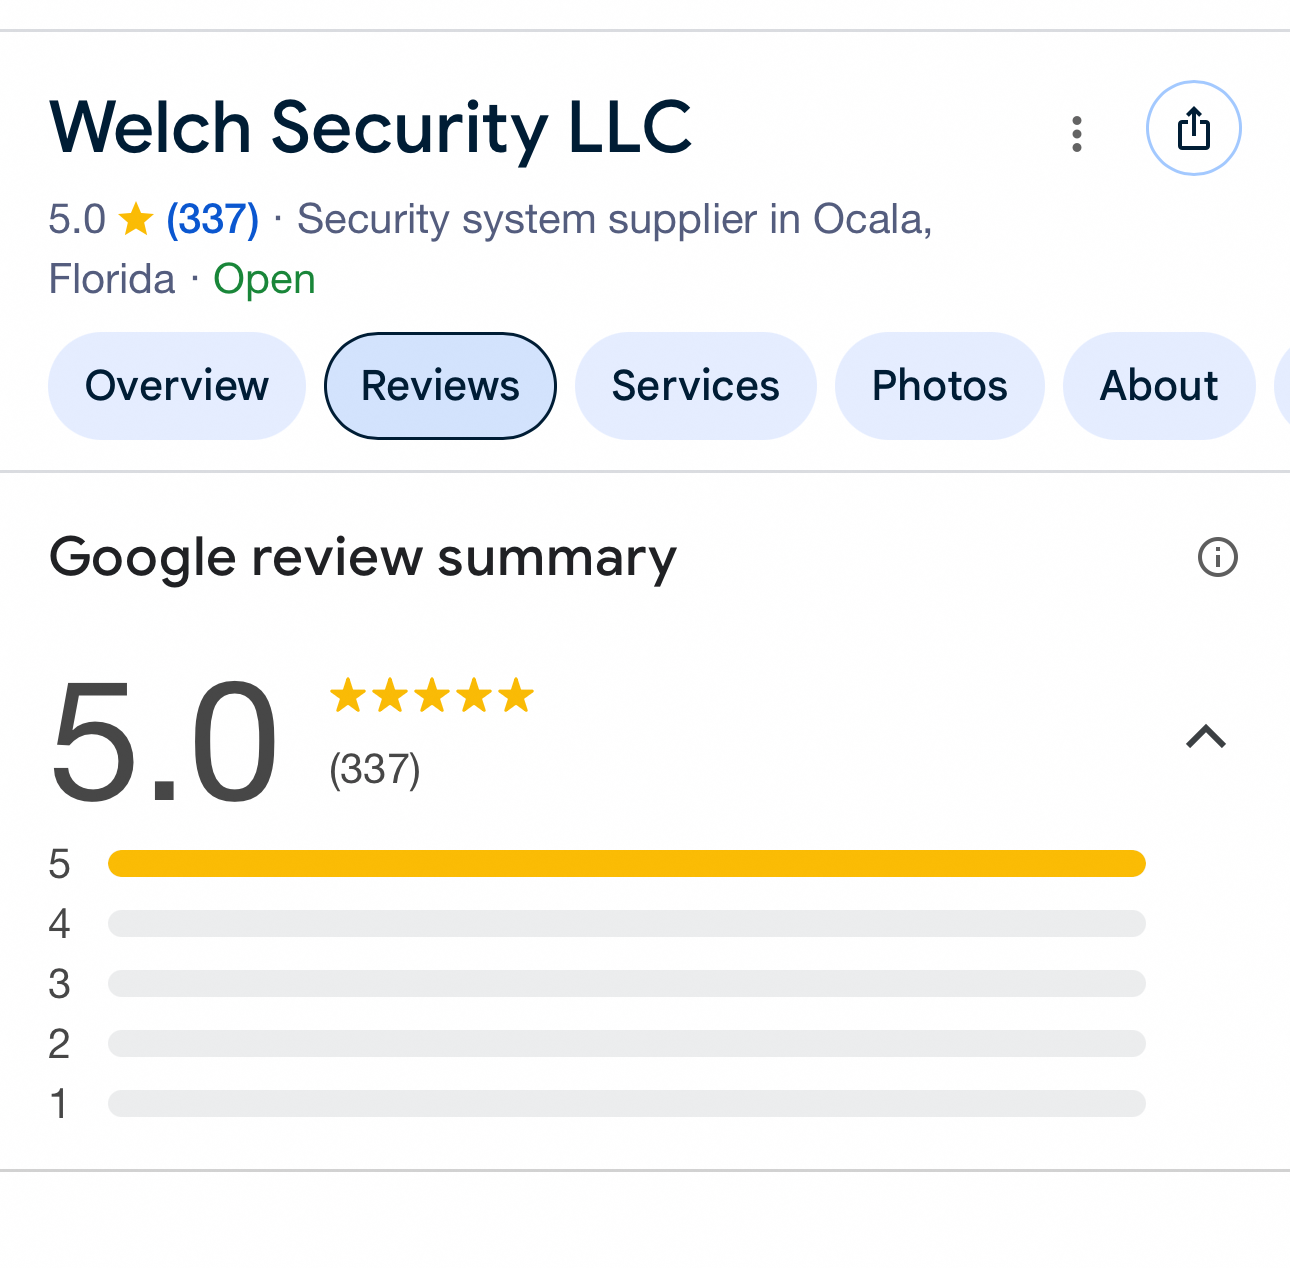1290x1268 pixels.
Task: Click the share icon button
Action: [x=1193, y=129]
